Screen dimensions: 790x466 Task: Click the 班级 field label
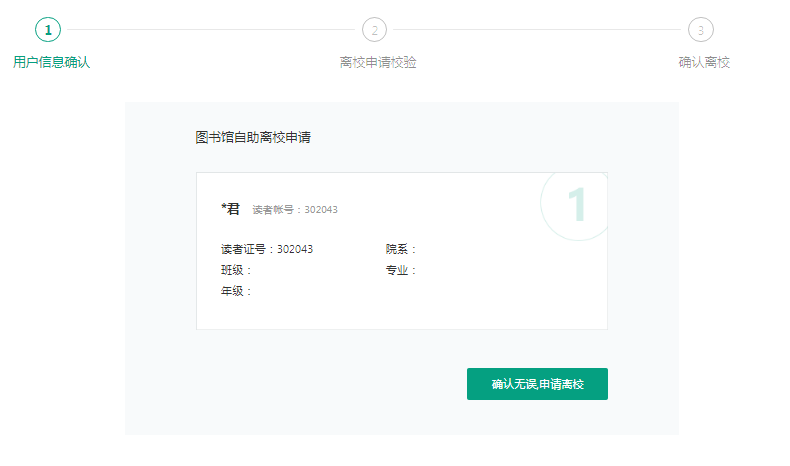tap(236, 270)
